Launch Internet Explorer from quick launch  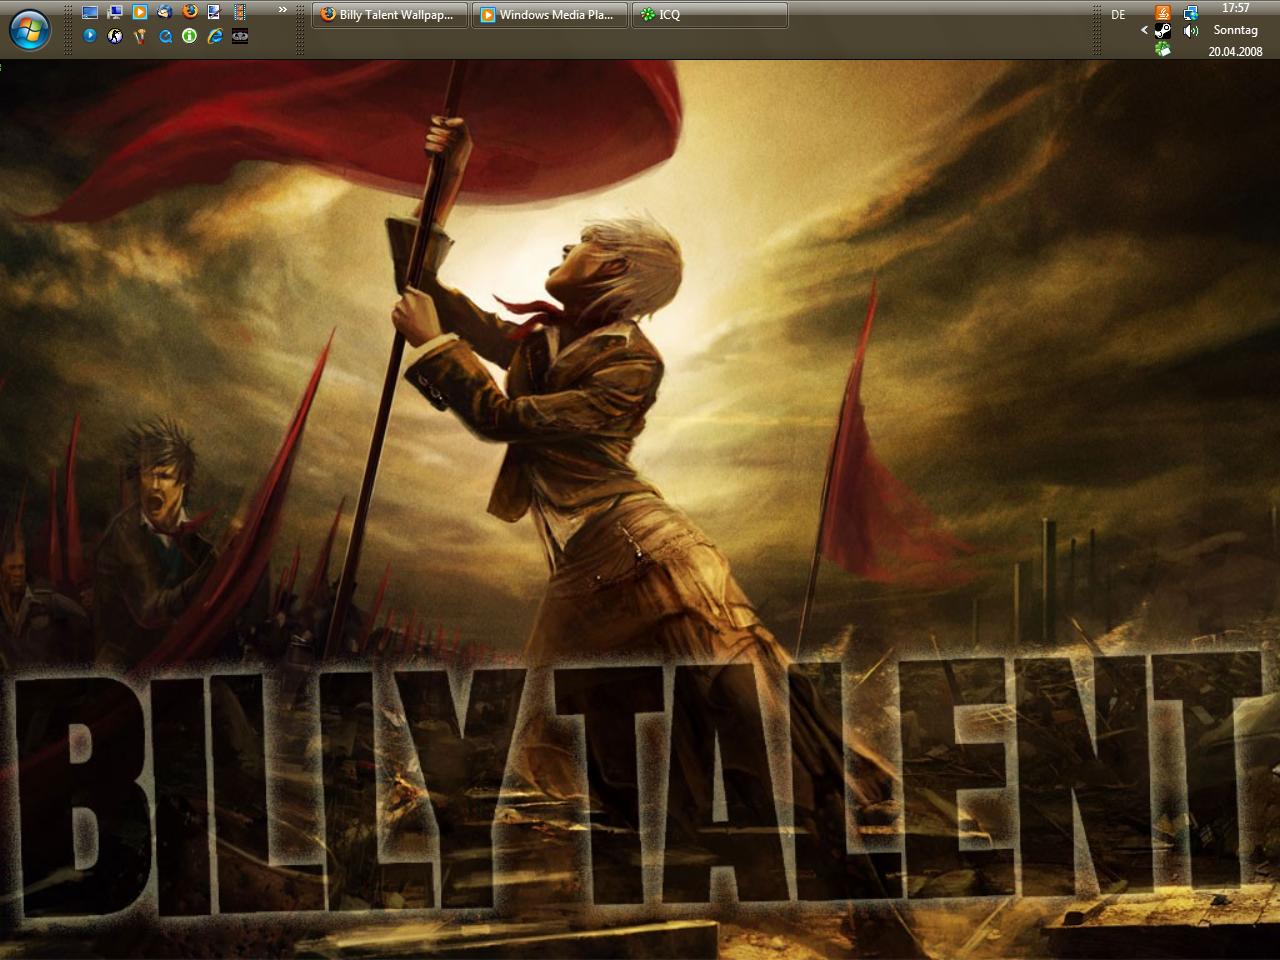point(215,36)
